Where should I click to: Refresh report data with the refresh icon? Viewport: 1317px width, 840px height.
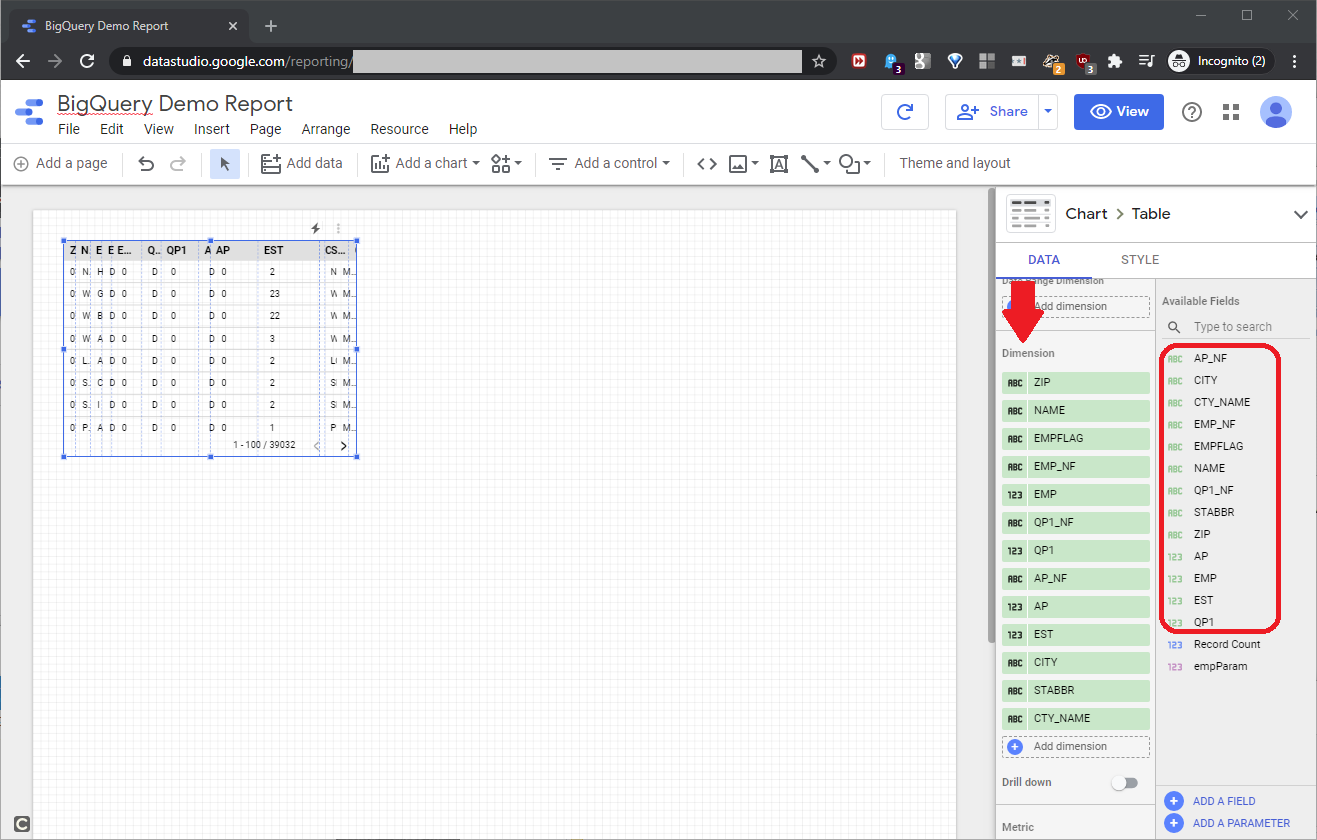click(905, 112)
